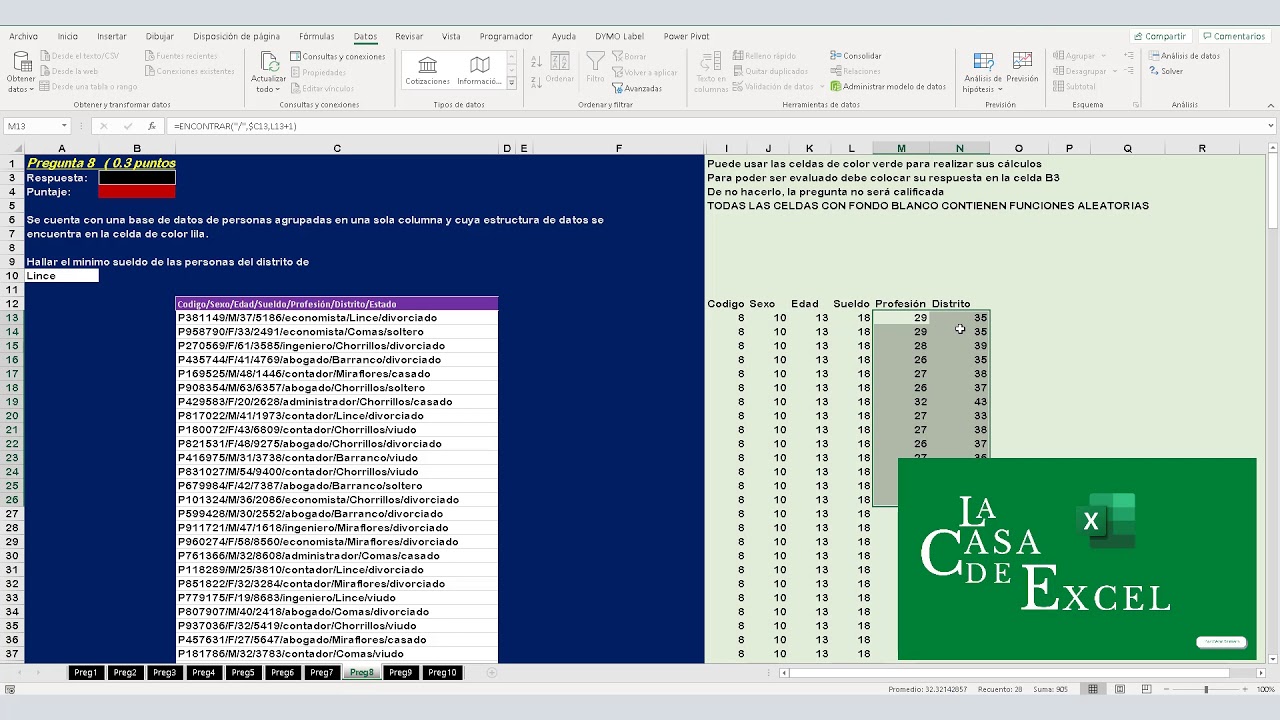Click the Profesión column label
This screenshot has width=1280, height=720.
pyautogui.click(x=900, y=304)
